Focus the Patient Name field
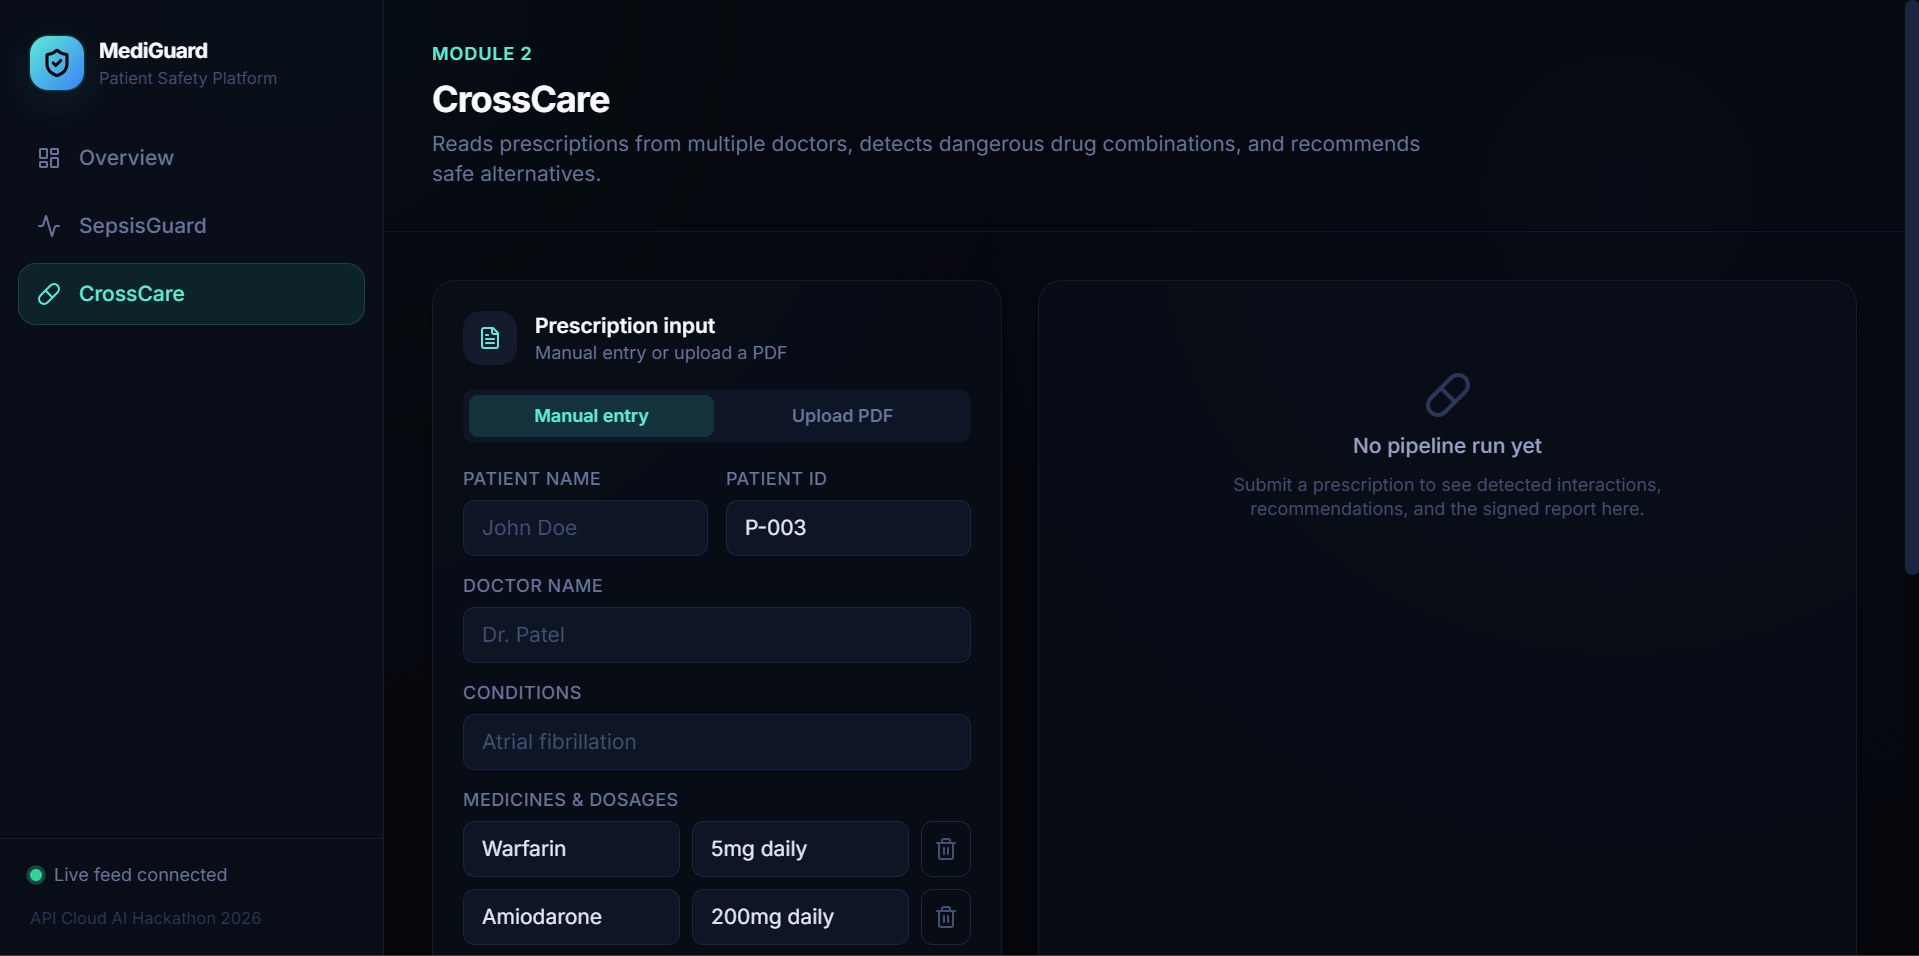1919x956 pixels. 585,528
